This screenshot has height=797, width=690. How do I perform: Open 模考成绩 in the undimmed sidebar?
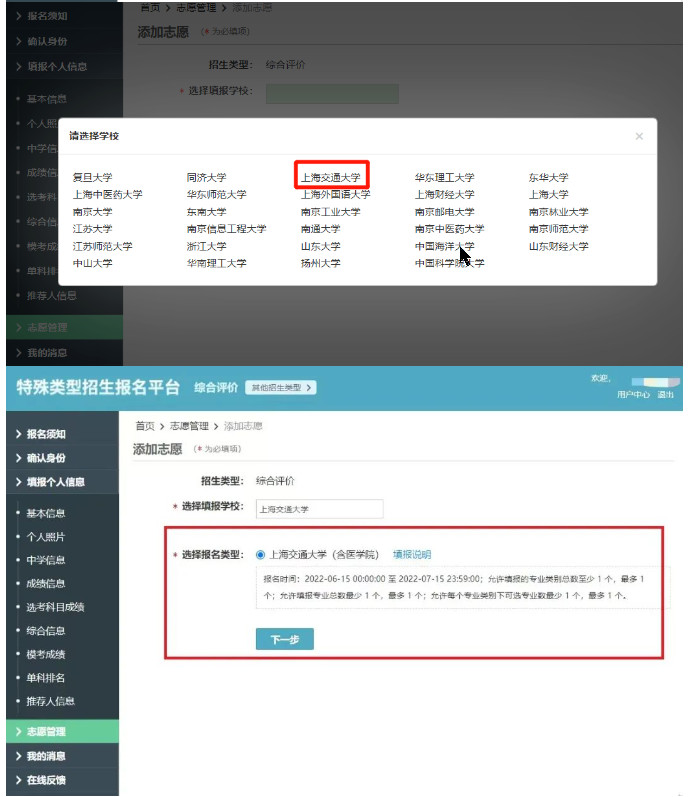pyautogui.click(x=46, y=654)
